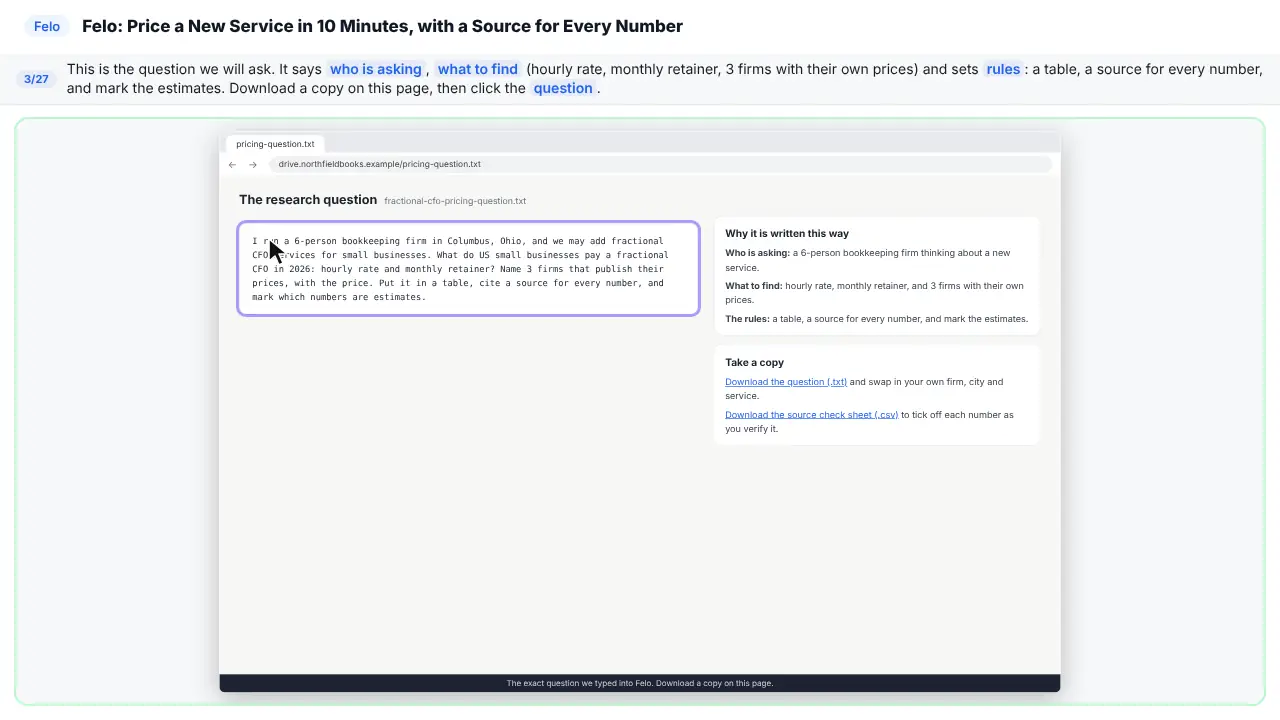This screenshot has width=1280, height=720.
Task: Click the 'Take a copy' heading
Action: pyautogui.click(x=755, y=362)
